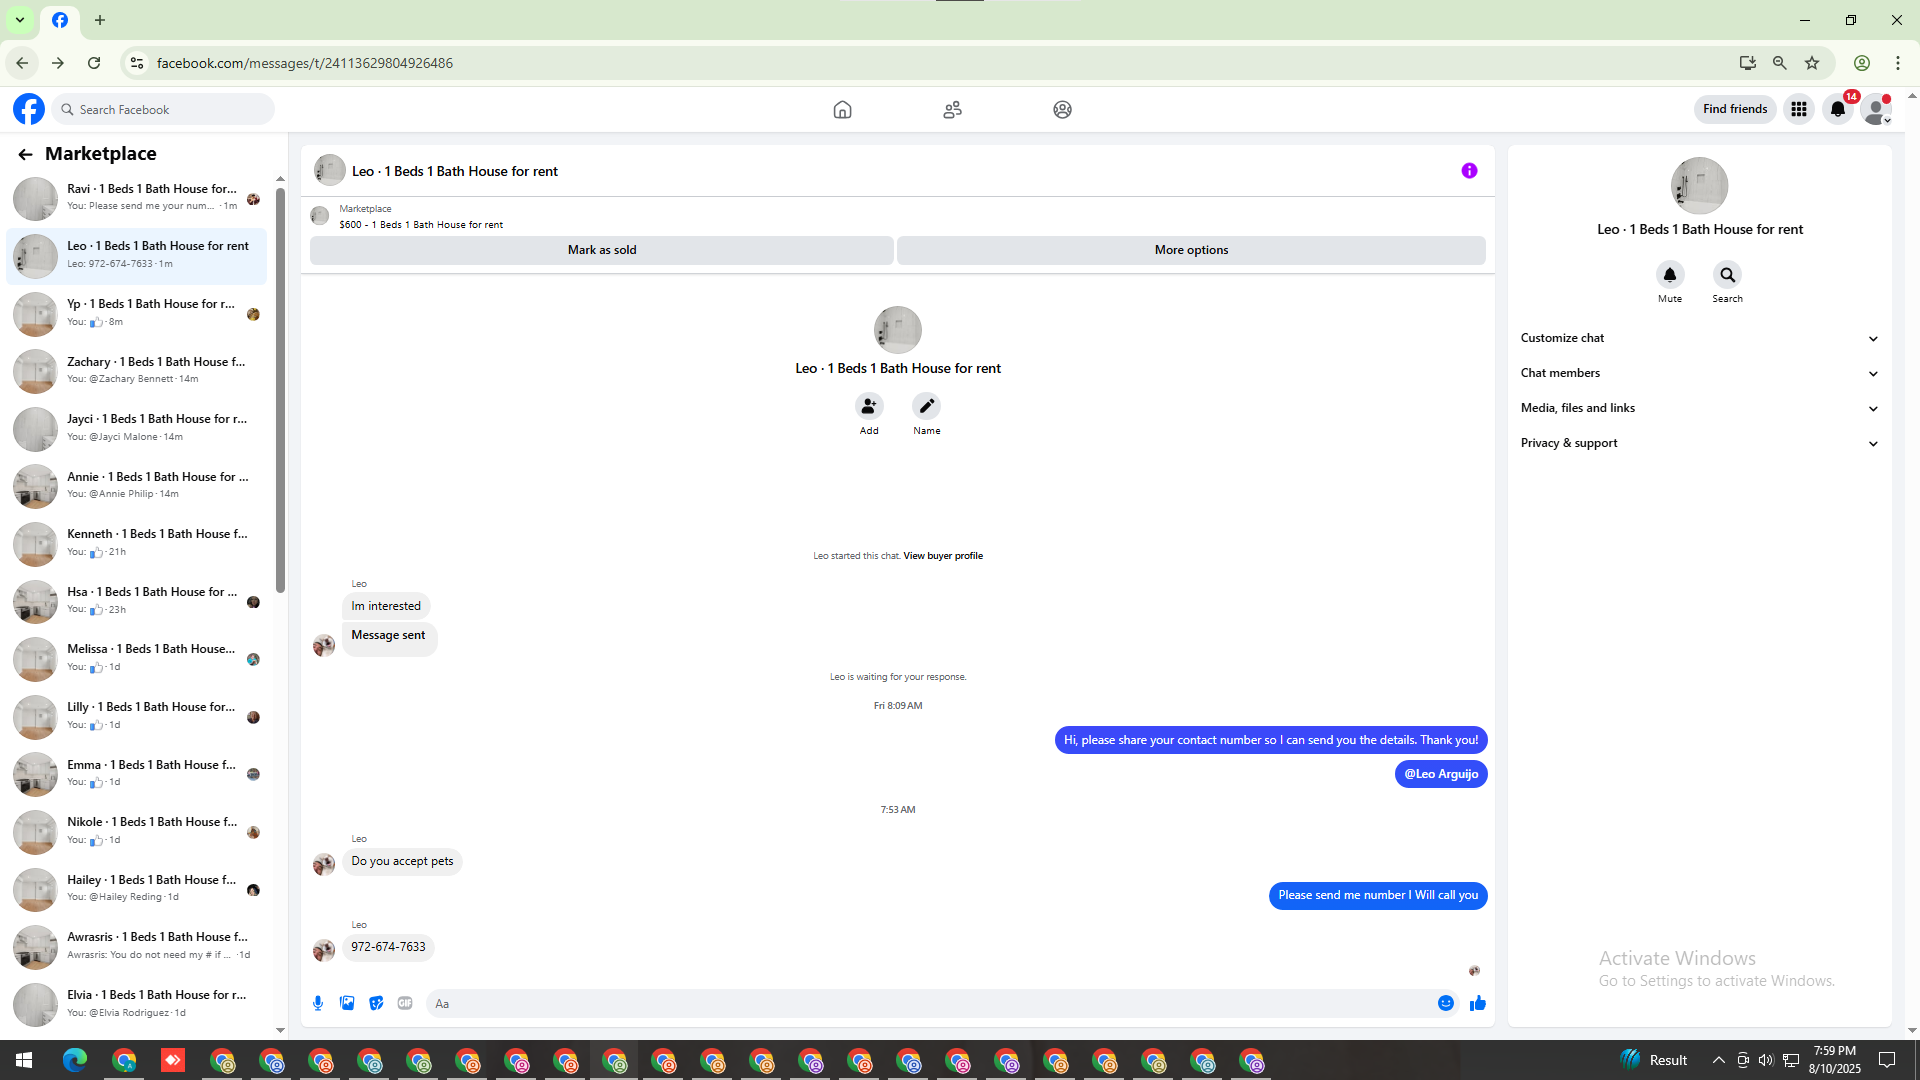Viewport: 1920px width, 1080px height.
Task: Expand Chat members section
Action: 1699,373
